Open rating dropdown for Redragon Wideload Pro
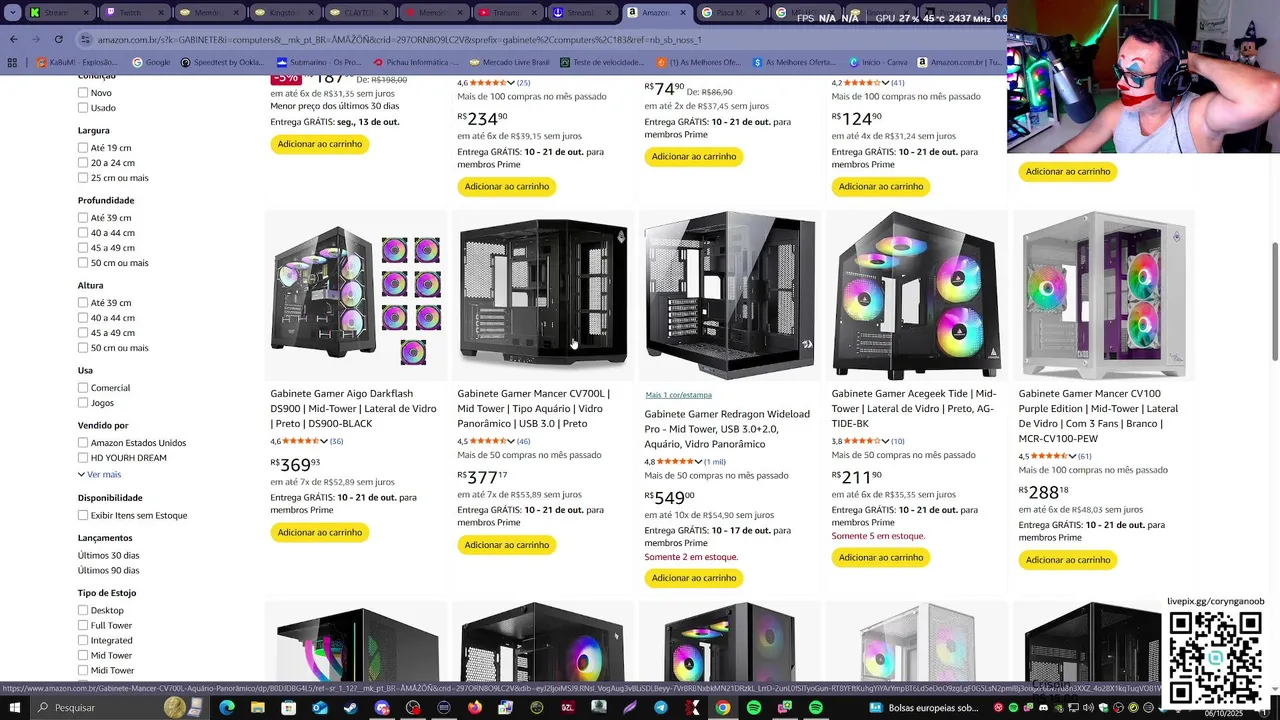 click(x=699, y=462)
